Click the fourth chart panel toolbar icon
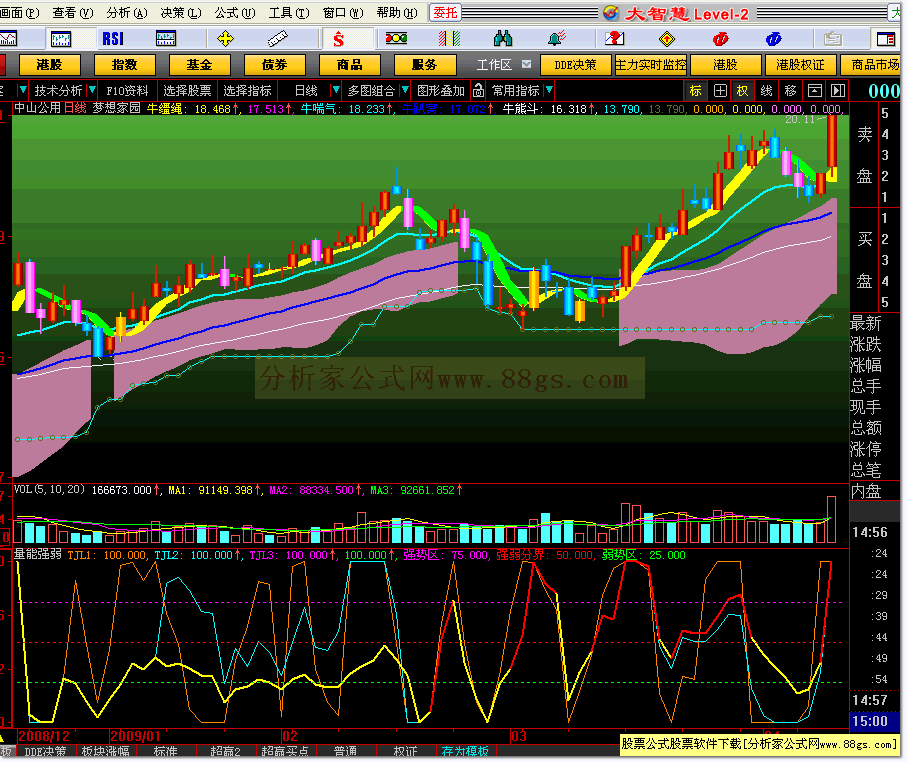This screenshot has width=907, height=762. pos(166,39)
